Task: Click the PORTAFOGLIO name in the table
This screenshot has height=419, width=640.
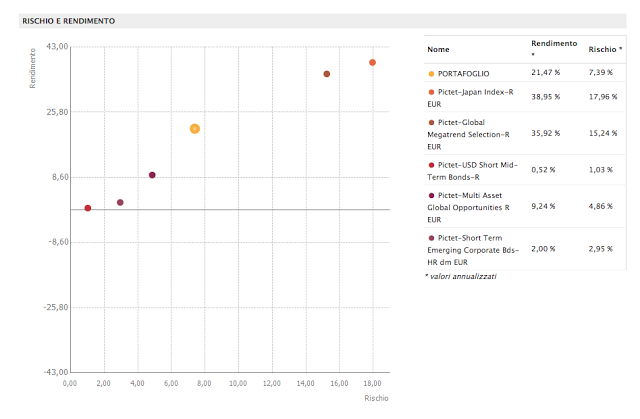Action: 465,74
